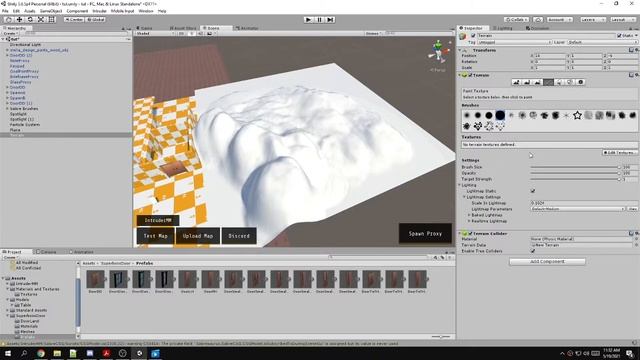The image size is (640, 360).
Task: Open the Layout dropdown
Action: click(x=622, y=20)
